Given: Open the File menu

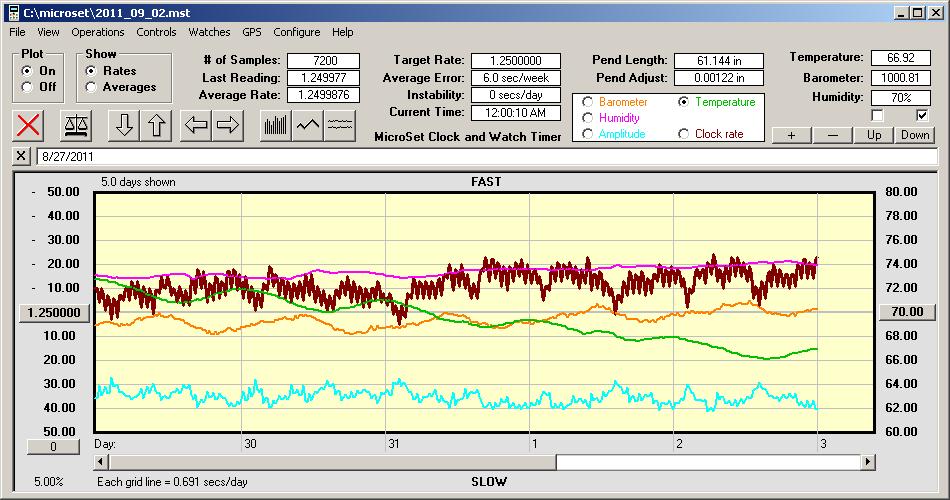Looking at the screenshot, I should point(17,32).
